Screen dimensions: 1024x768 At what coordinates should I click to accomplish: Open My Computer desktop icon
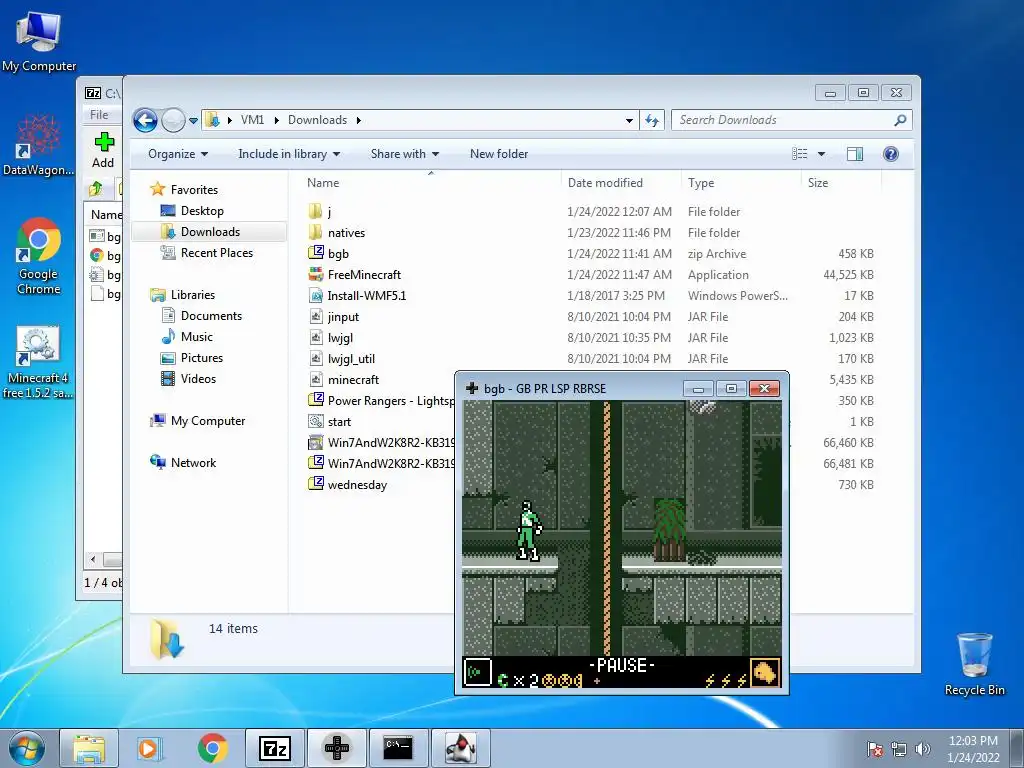coord(39,40)
